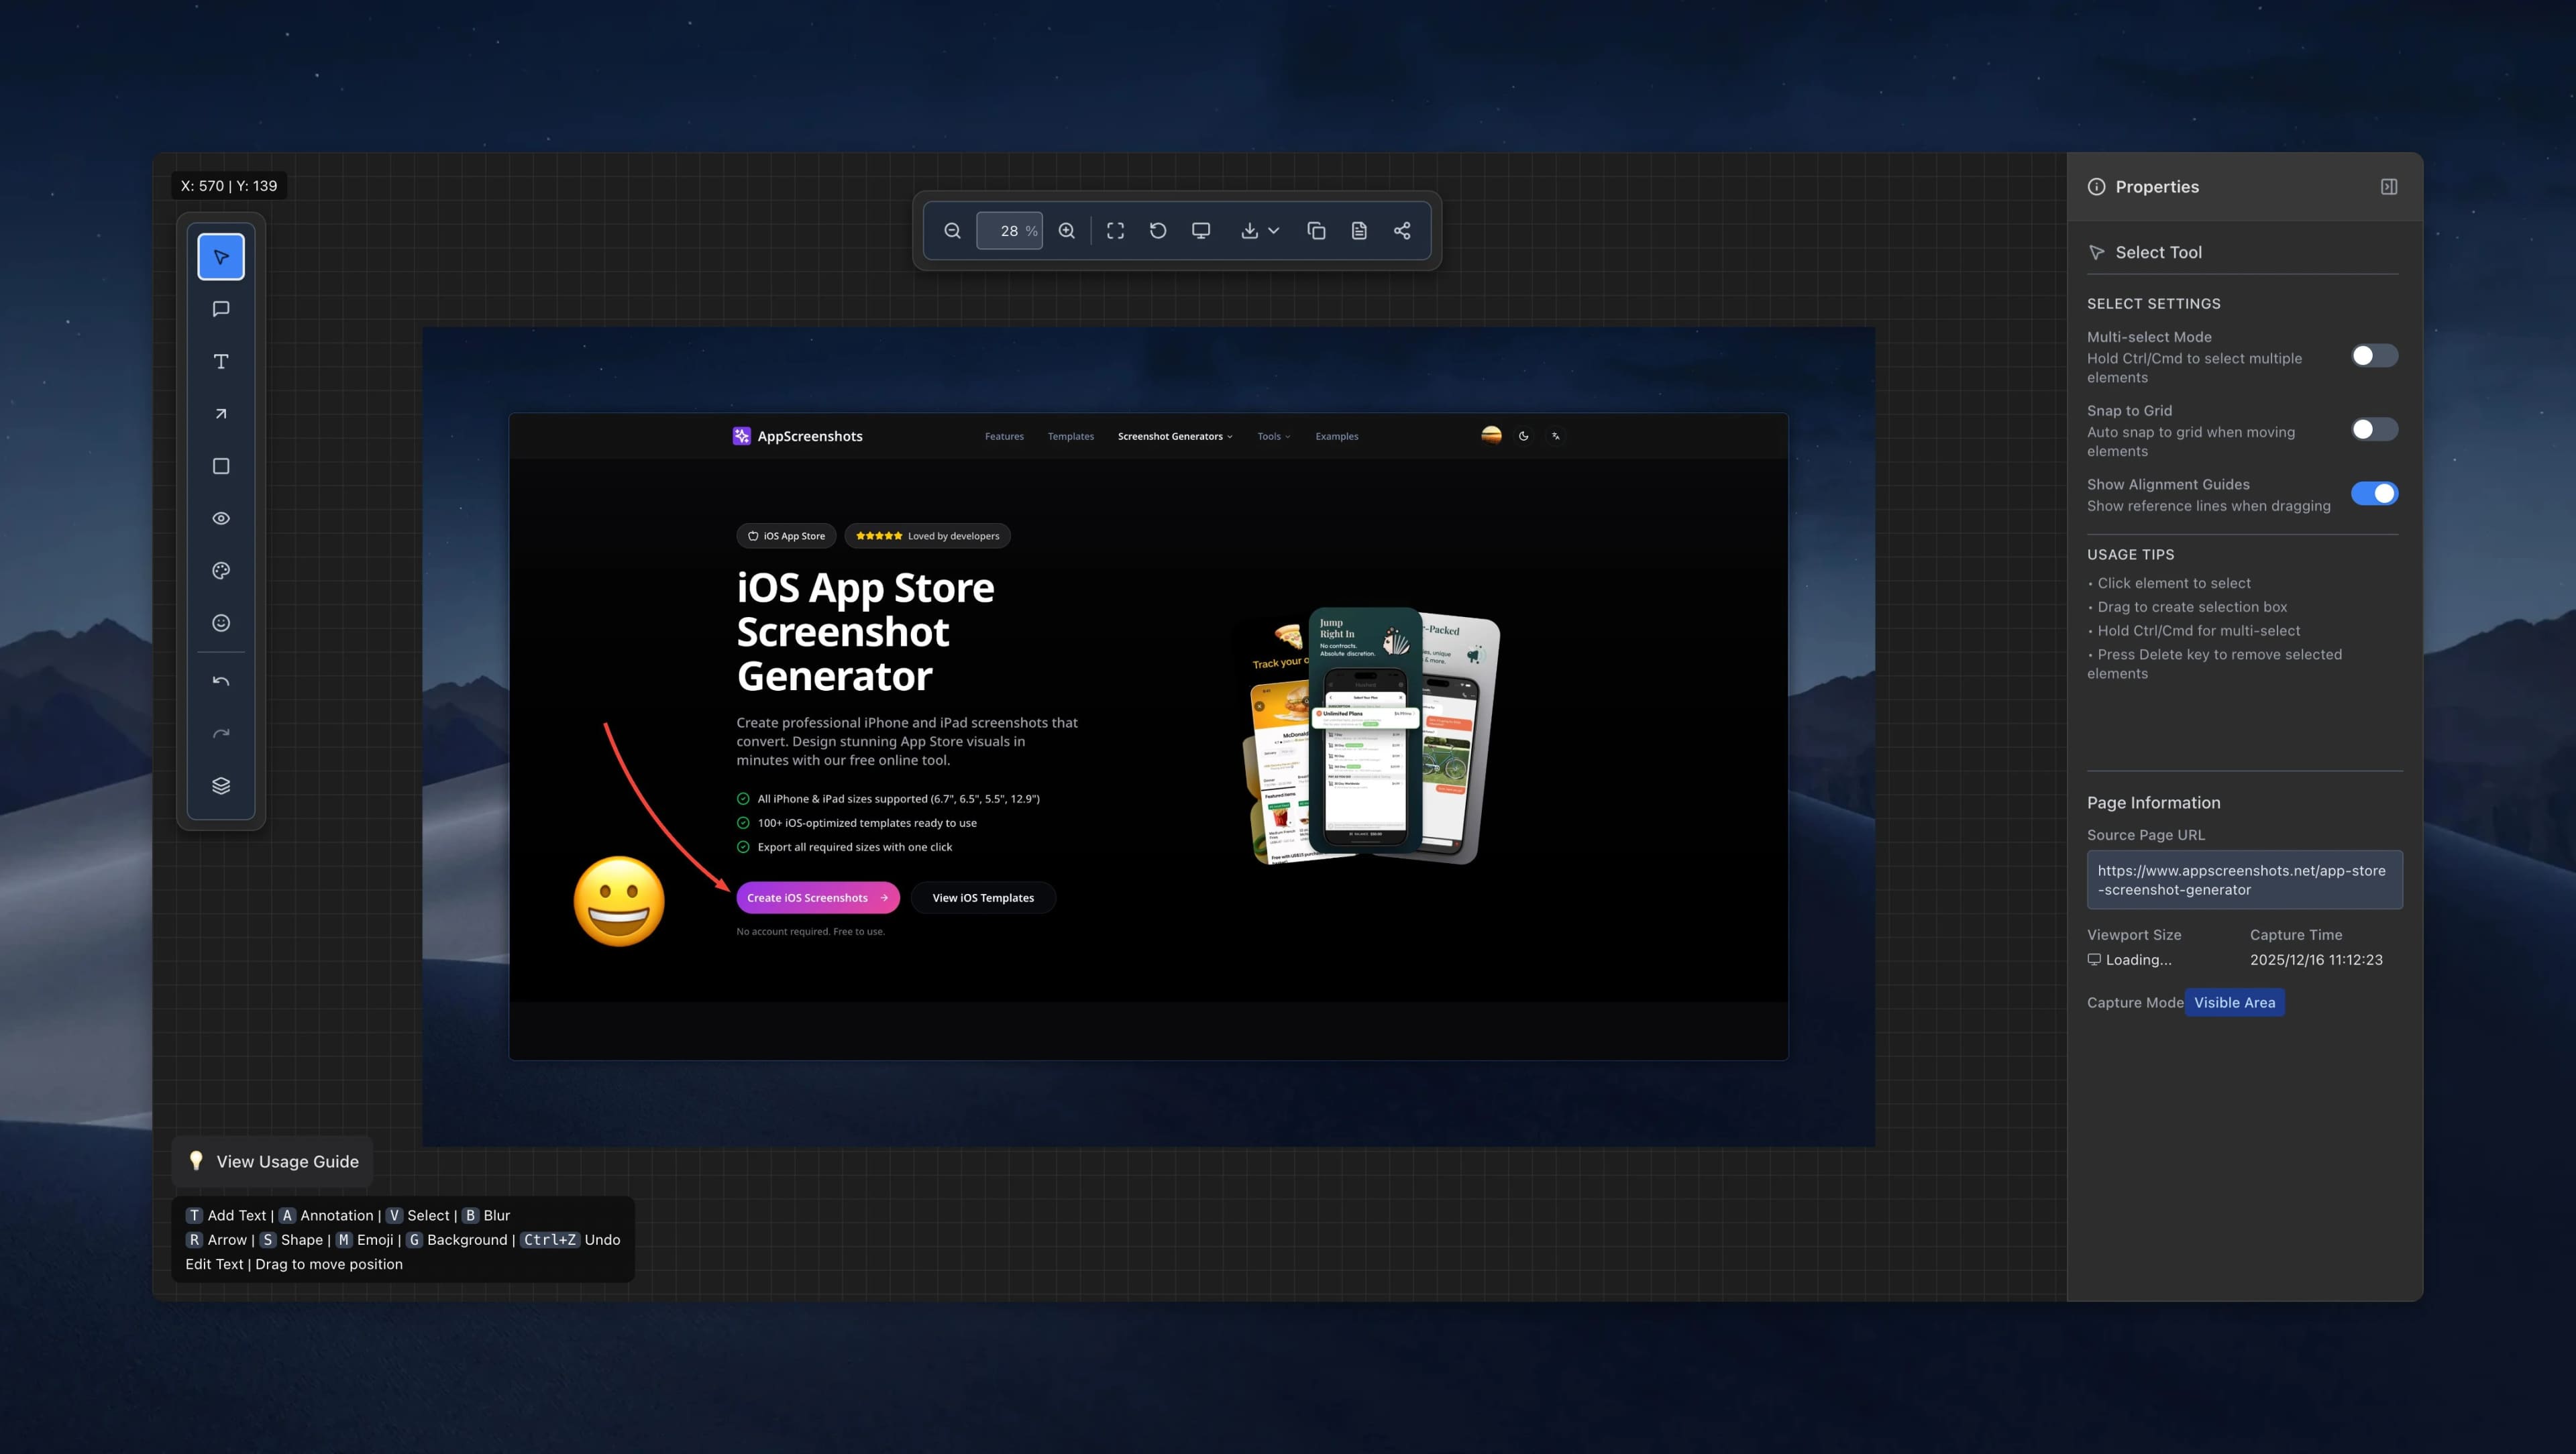Expand the Tools menu in captured page
Screen dimensions: 2576x1454
[1274, 437]
